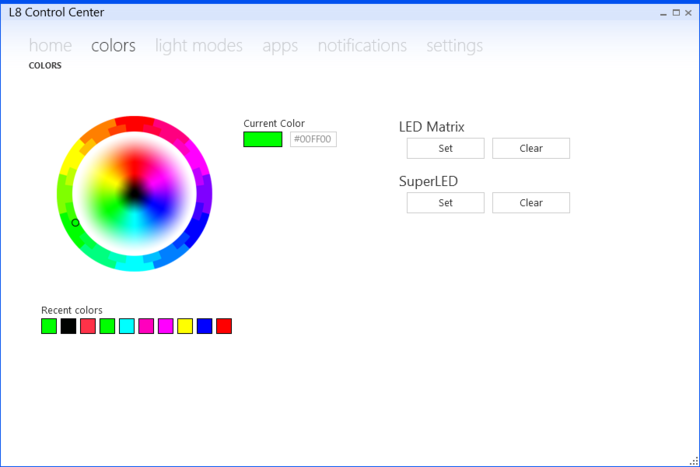Screen dimensions: 700x467
Task: Click black center of the inner color disc
Action: [134, 194]
